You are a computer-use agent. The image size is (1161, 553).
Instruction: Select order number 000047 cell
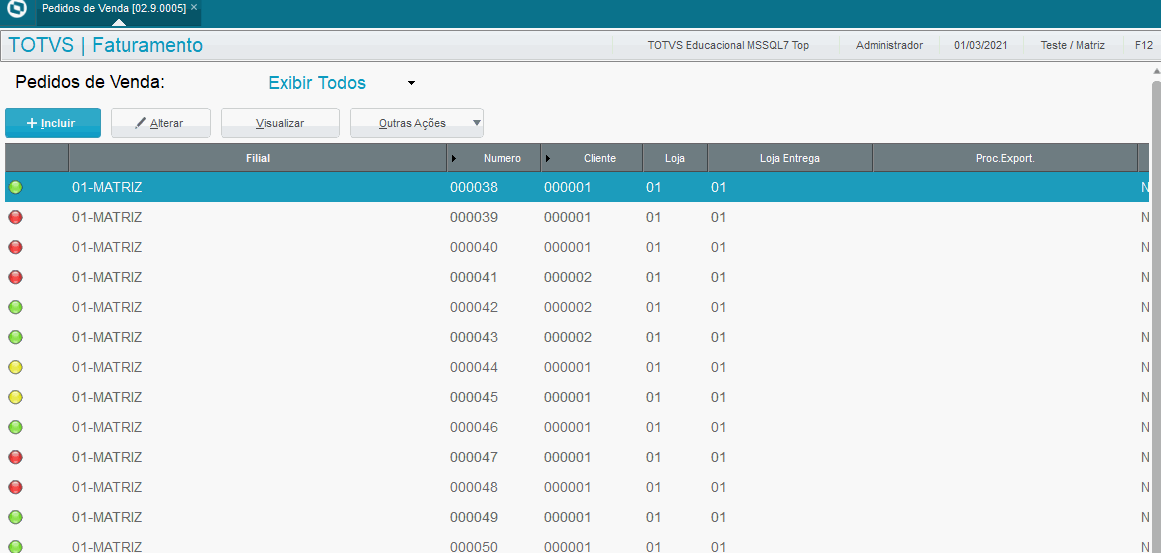pos(474,458)
